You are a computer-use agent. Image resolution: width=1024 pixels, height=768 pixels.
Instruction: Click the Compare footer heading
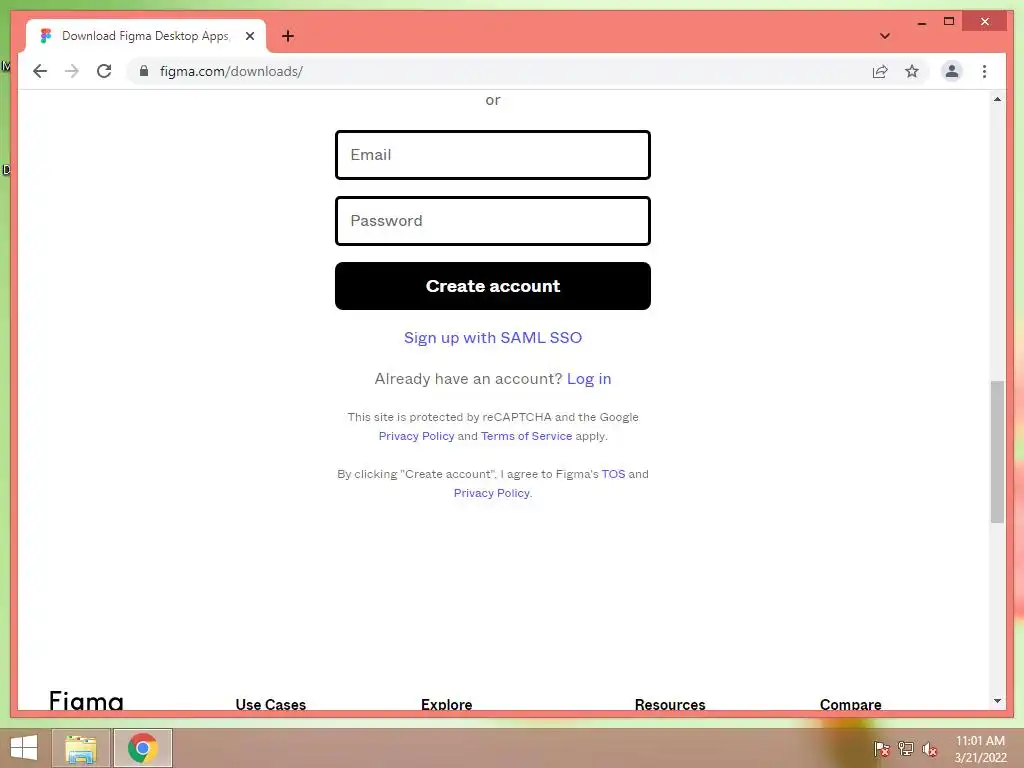click(x=850, y=704)
